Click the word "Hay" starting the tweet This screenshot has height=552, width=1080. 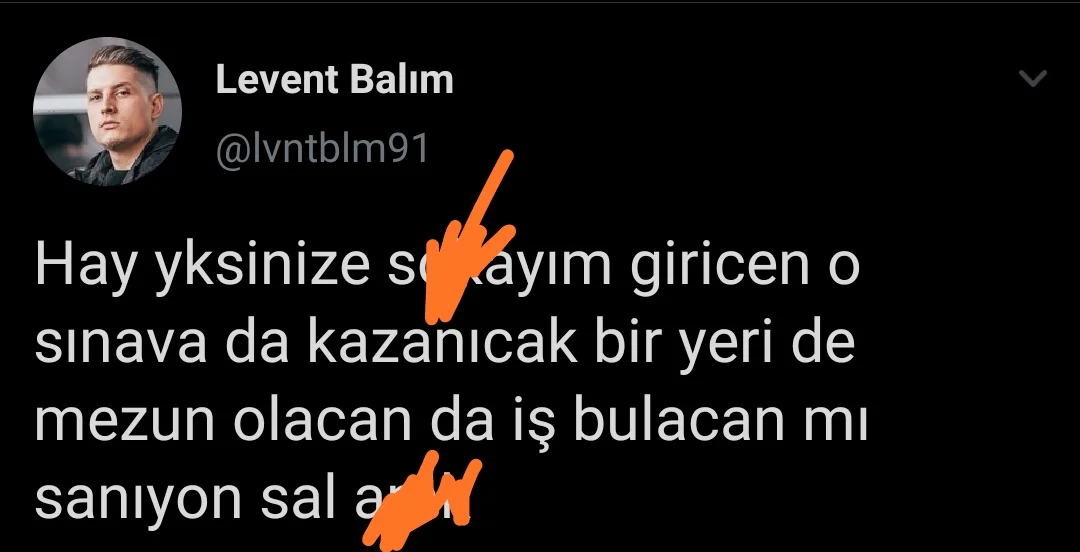coord(87,267)
